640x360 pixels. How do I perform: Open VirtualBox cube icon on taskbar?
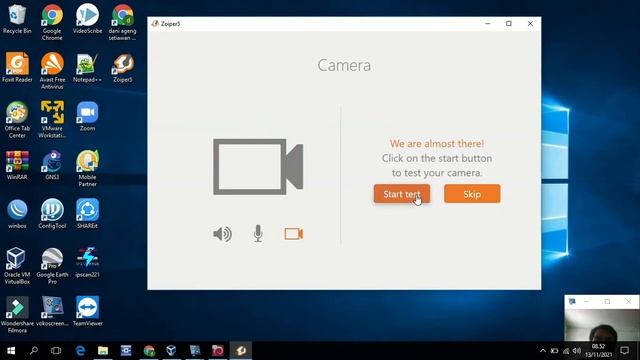pos(171,351)
